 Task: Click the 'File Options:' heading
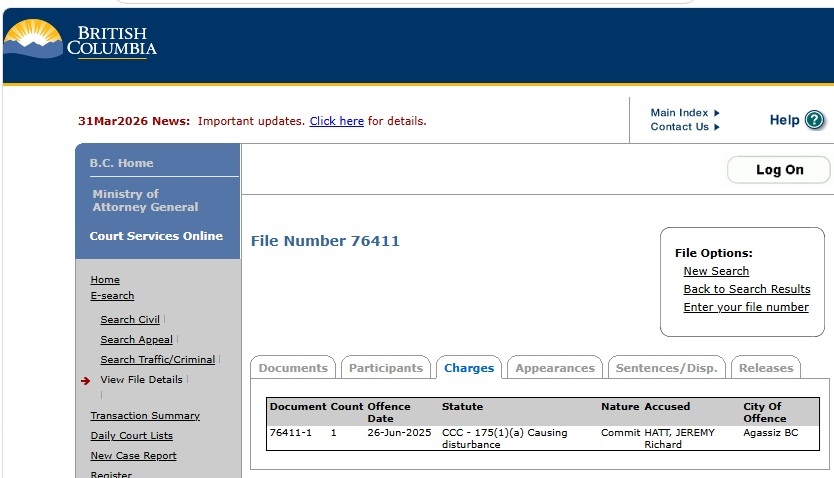[x=713, y=253]
